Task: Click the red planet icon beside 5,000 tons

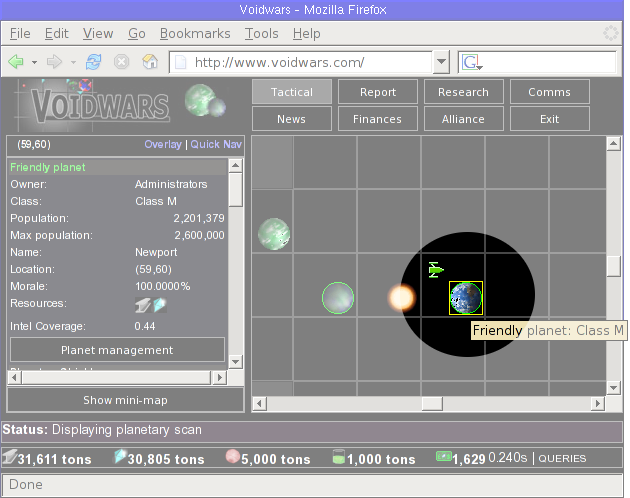Action: pyautogui.click(x=233, y=456)
